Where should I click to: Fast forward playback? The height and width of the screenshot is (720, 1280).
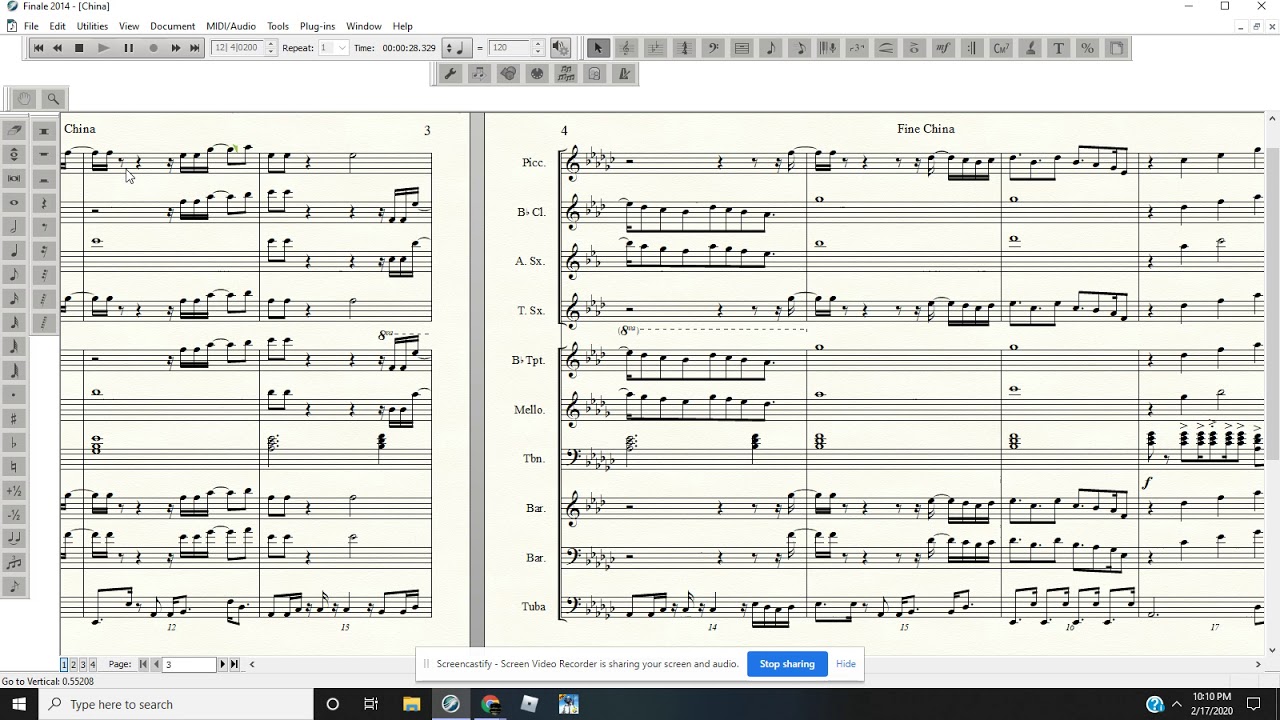coord(176,47)
